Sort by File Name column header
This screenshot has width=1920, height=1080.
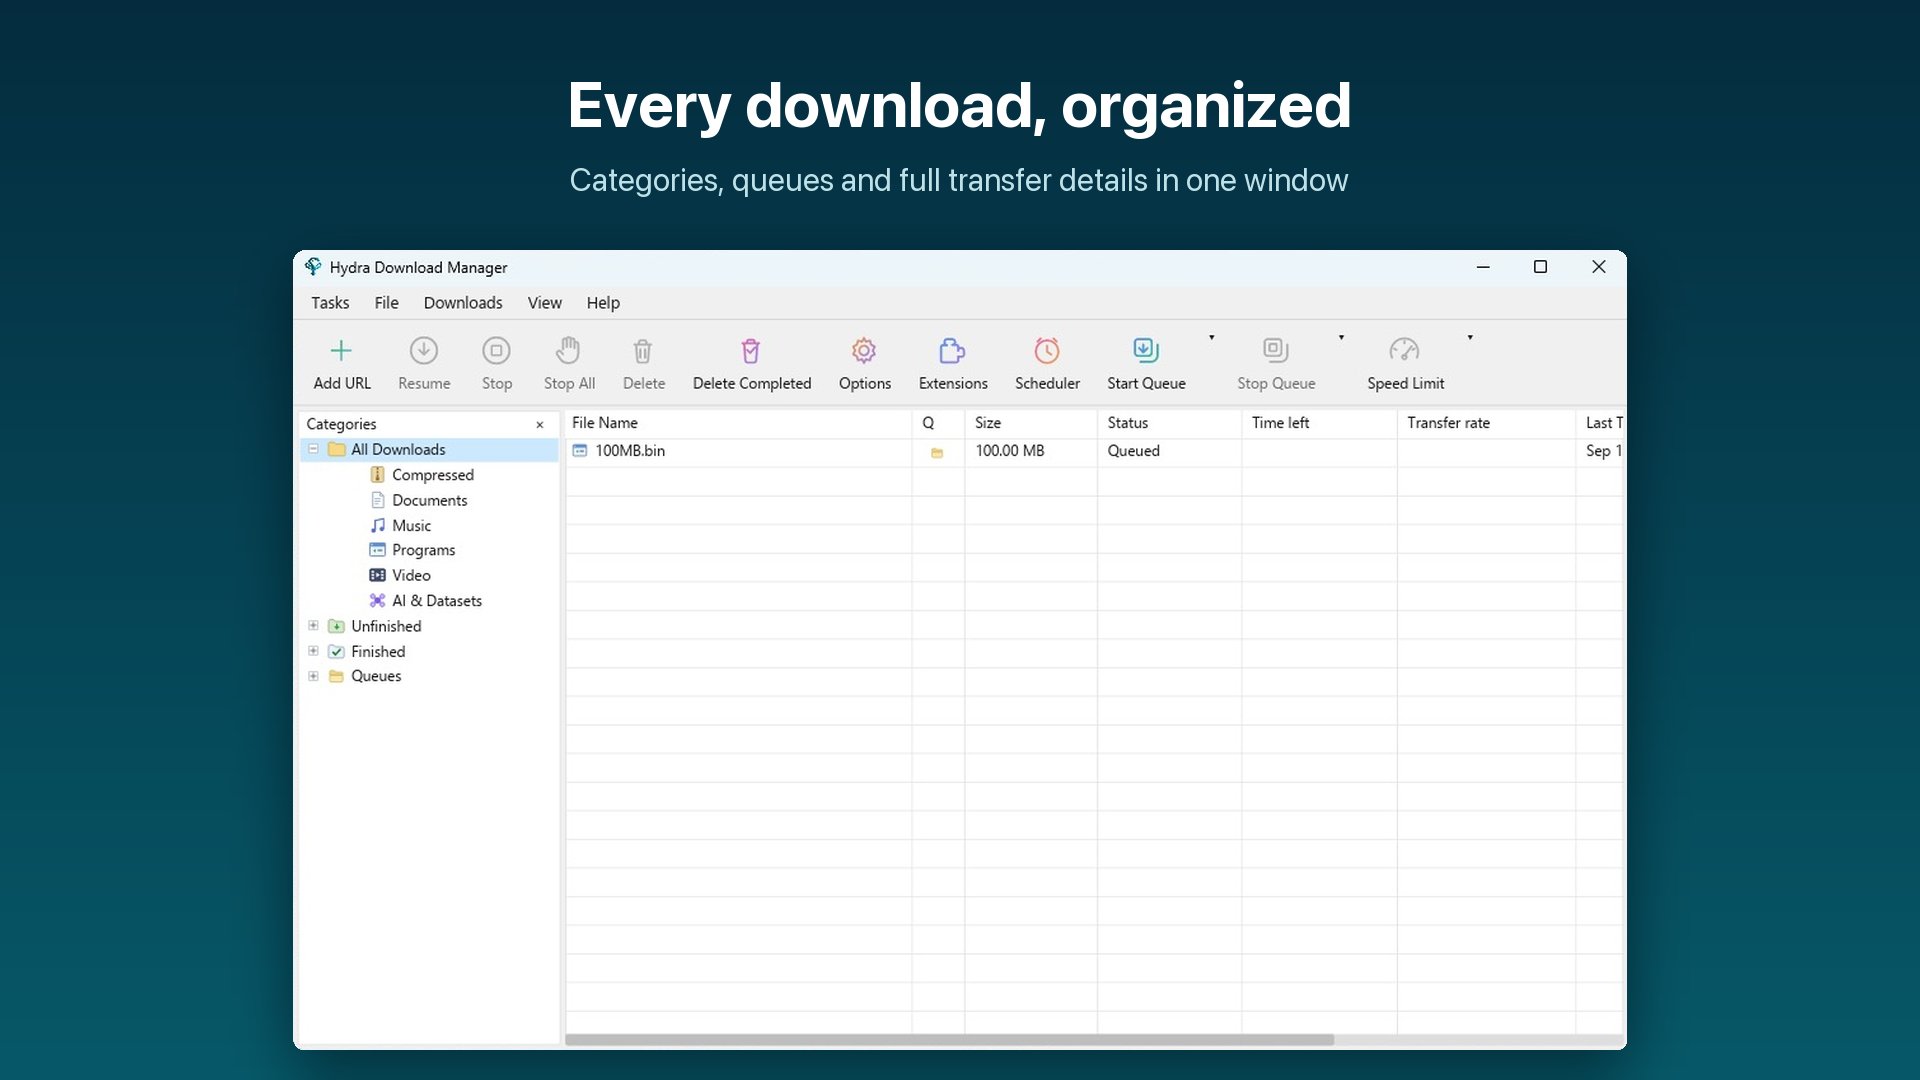738,423
